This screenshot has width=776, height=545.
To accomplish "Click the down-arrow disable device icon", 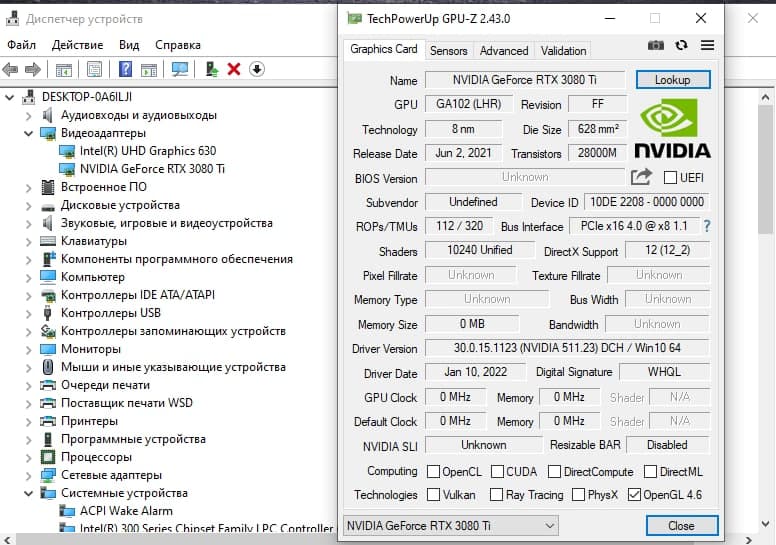I will 257,69.
